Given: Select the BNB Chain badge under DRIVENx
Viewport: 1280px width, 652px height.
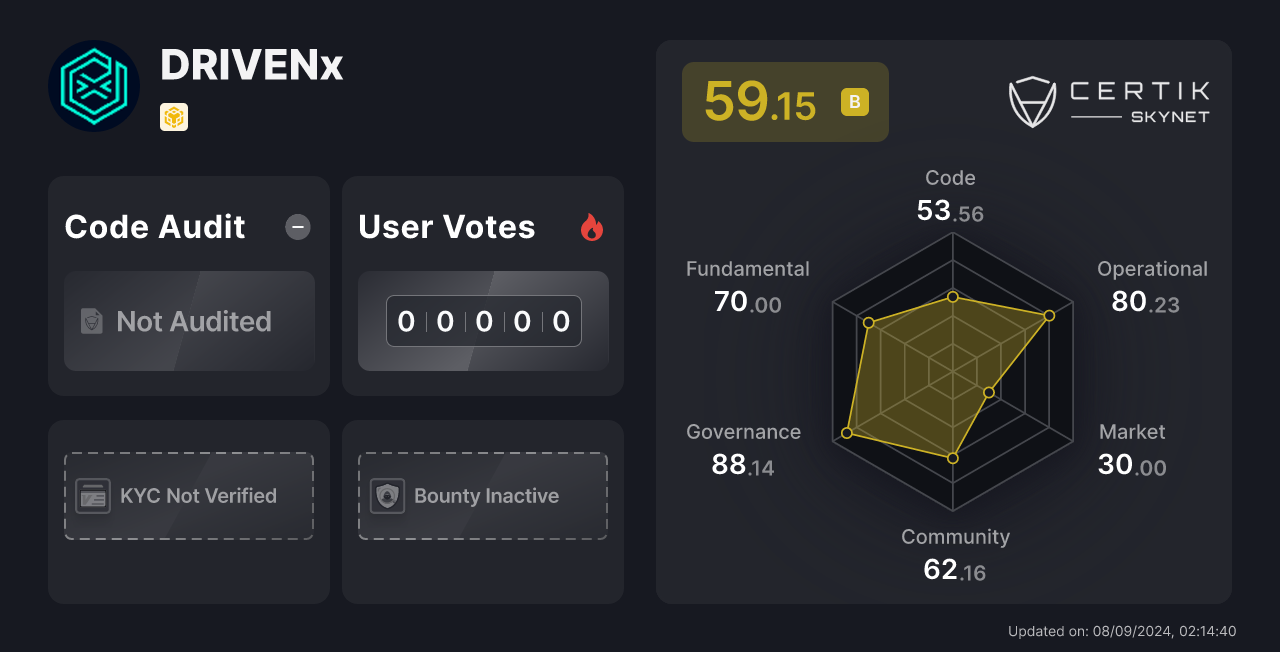Looking at the screenshot, I should pos(174,117).
